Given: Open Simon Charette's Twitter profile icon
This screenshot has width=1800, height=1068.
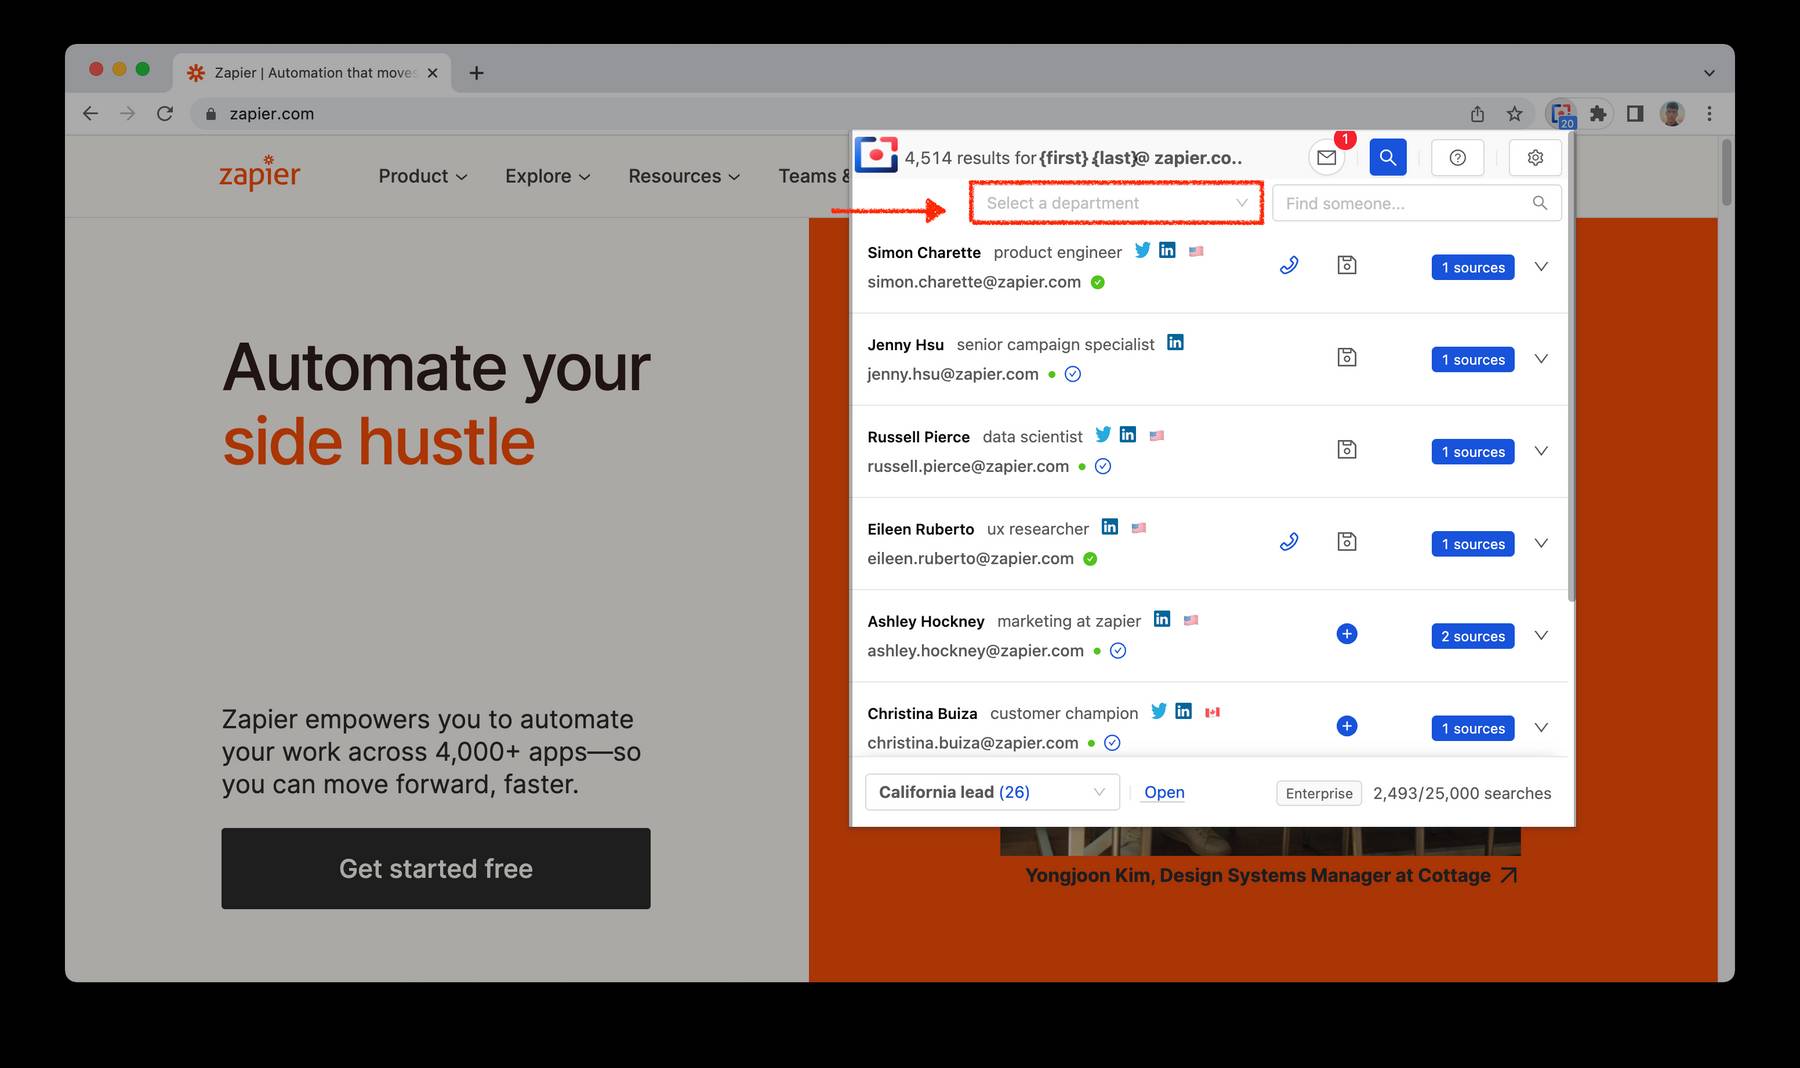Looking at the screenshot, I should (1142, 250).
